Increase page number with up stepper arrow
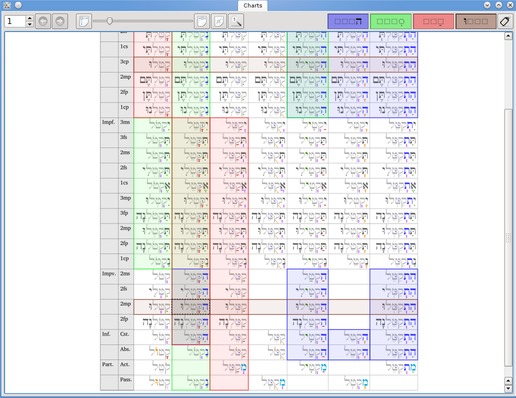This screenshot has height=398, width=516. (30, 18)
